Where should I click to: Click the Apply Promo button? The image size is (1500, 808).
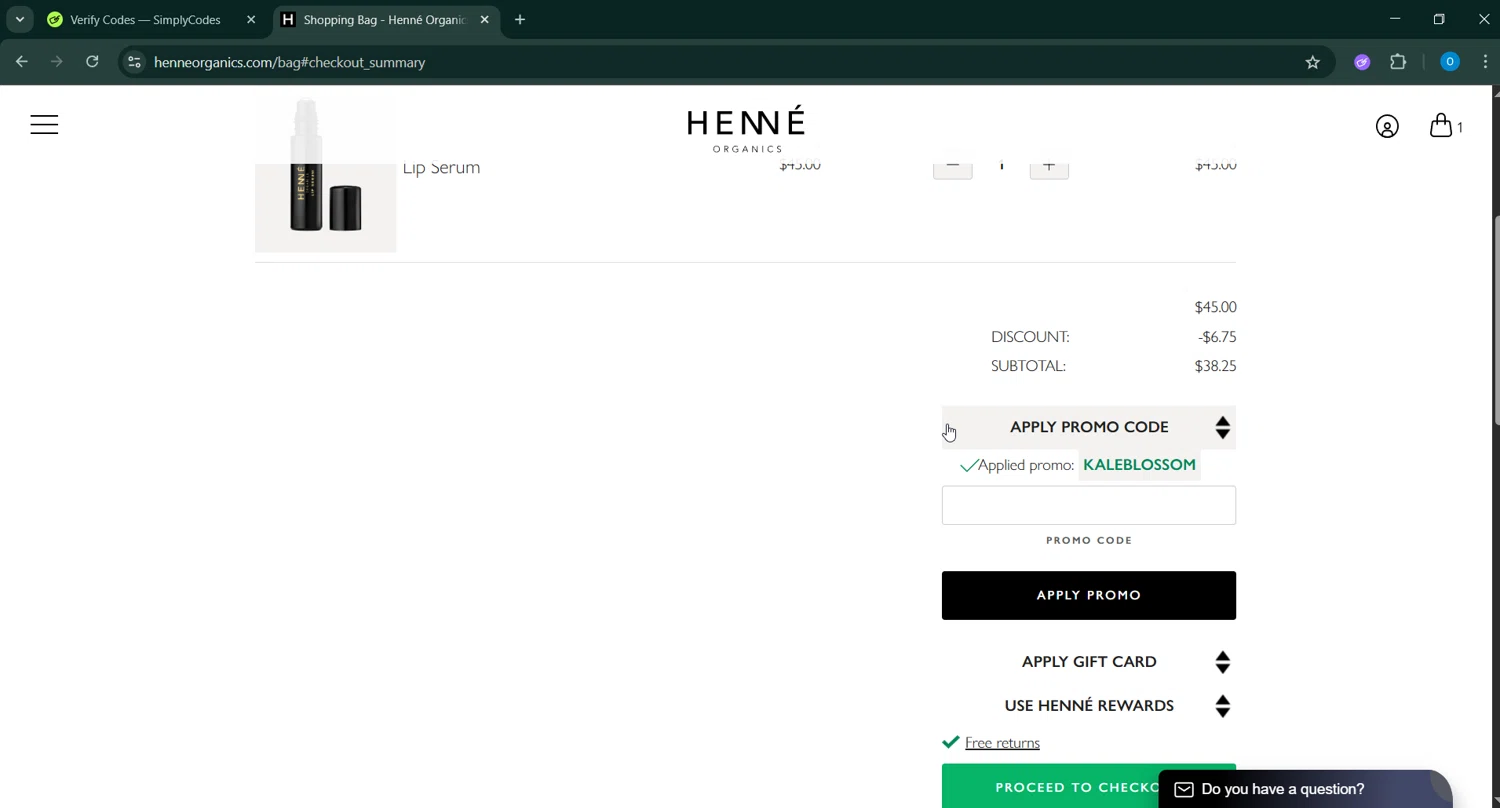[1089, 595]
